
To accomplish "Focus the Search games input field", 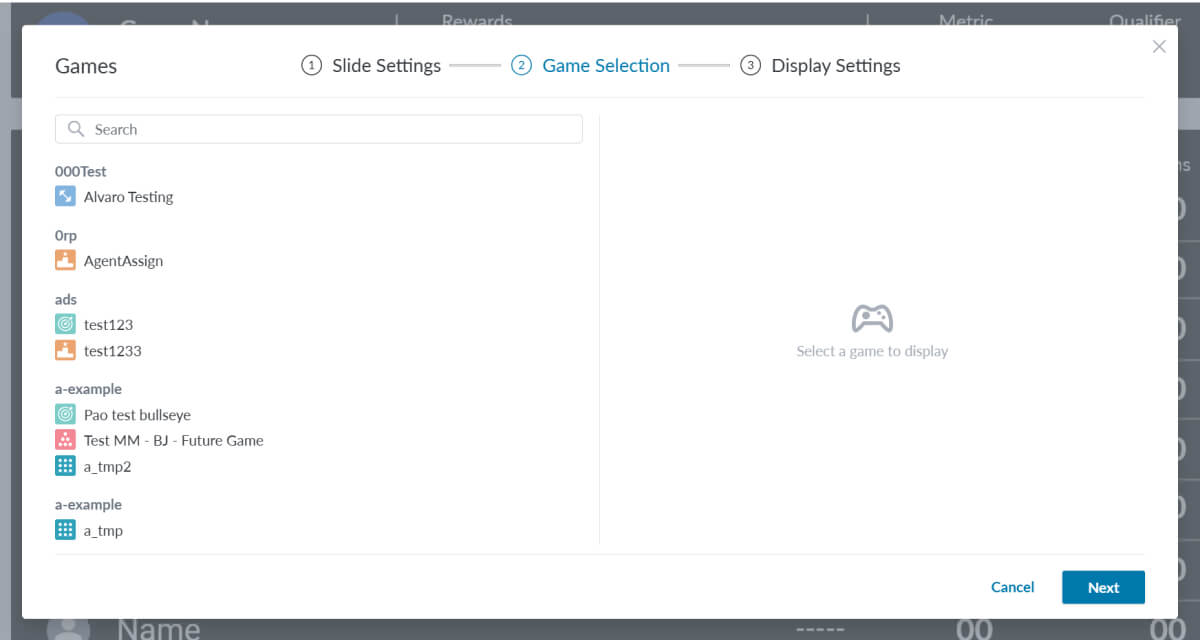I will [330, 129].
